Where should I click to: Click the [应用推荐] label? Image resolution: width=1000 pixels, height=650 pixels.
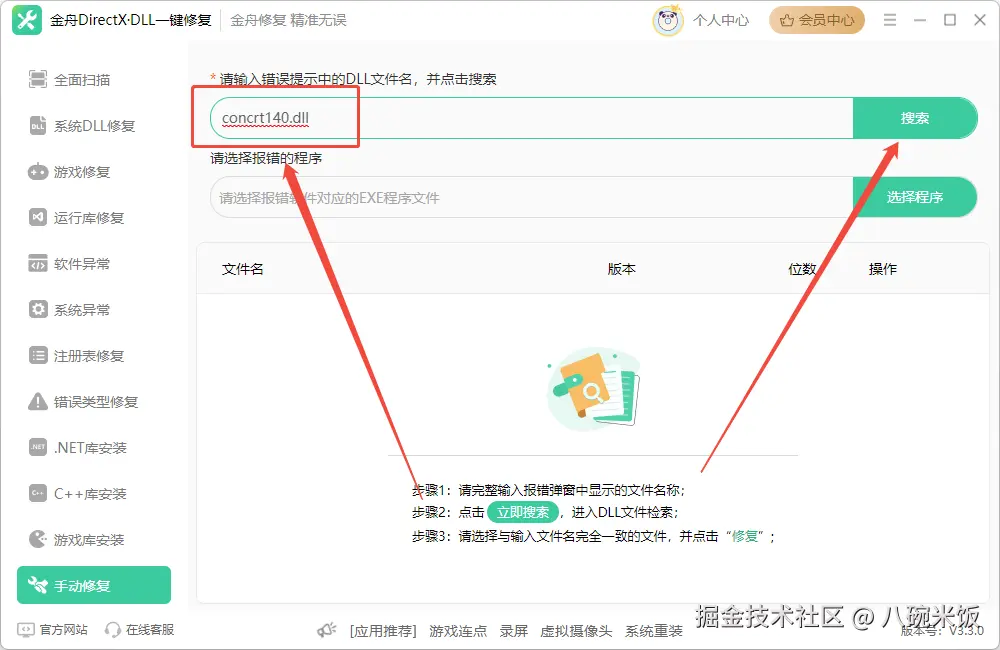click(x=383, y=631)
